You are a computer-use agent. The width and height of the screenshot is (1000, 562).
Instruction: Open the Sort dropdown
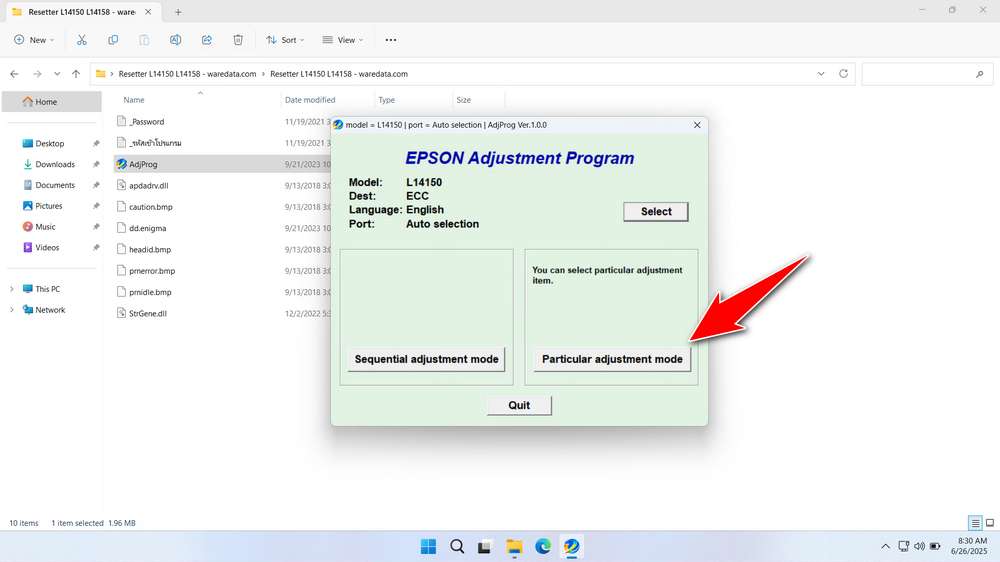[x=284, y=40]
